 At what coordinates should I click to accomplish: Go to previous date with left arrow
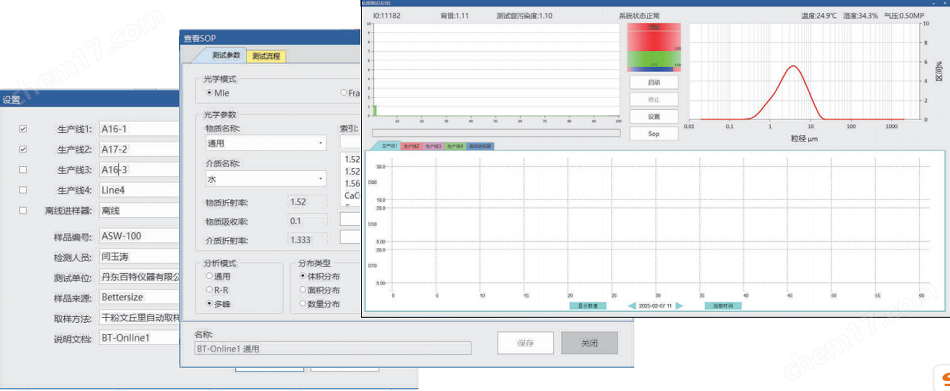pyautogui.click(x=632, y=306)
